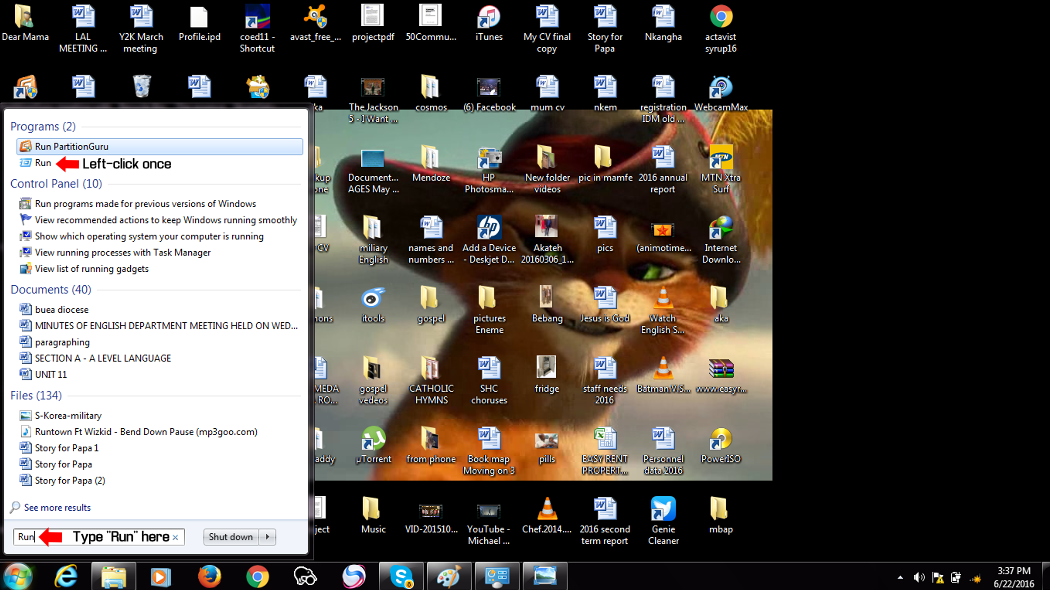Click the Documents (40) group heading
This screenshot has width=1050, height=590.
coord(51,289)
